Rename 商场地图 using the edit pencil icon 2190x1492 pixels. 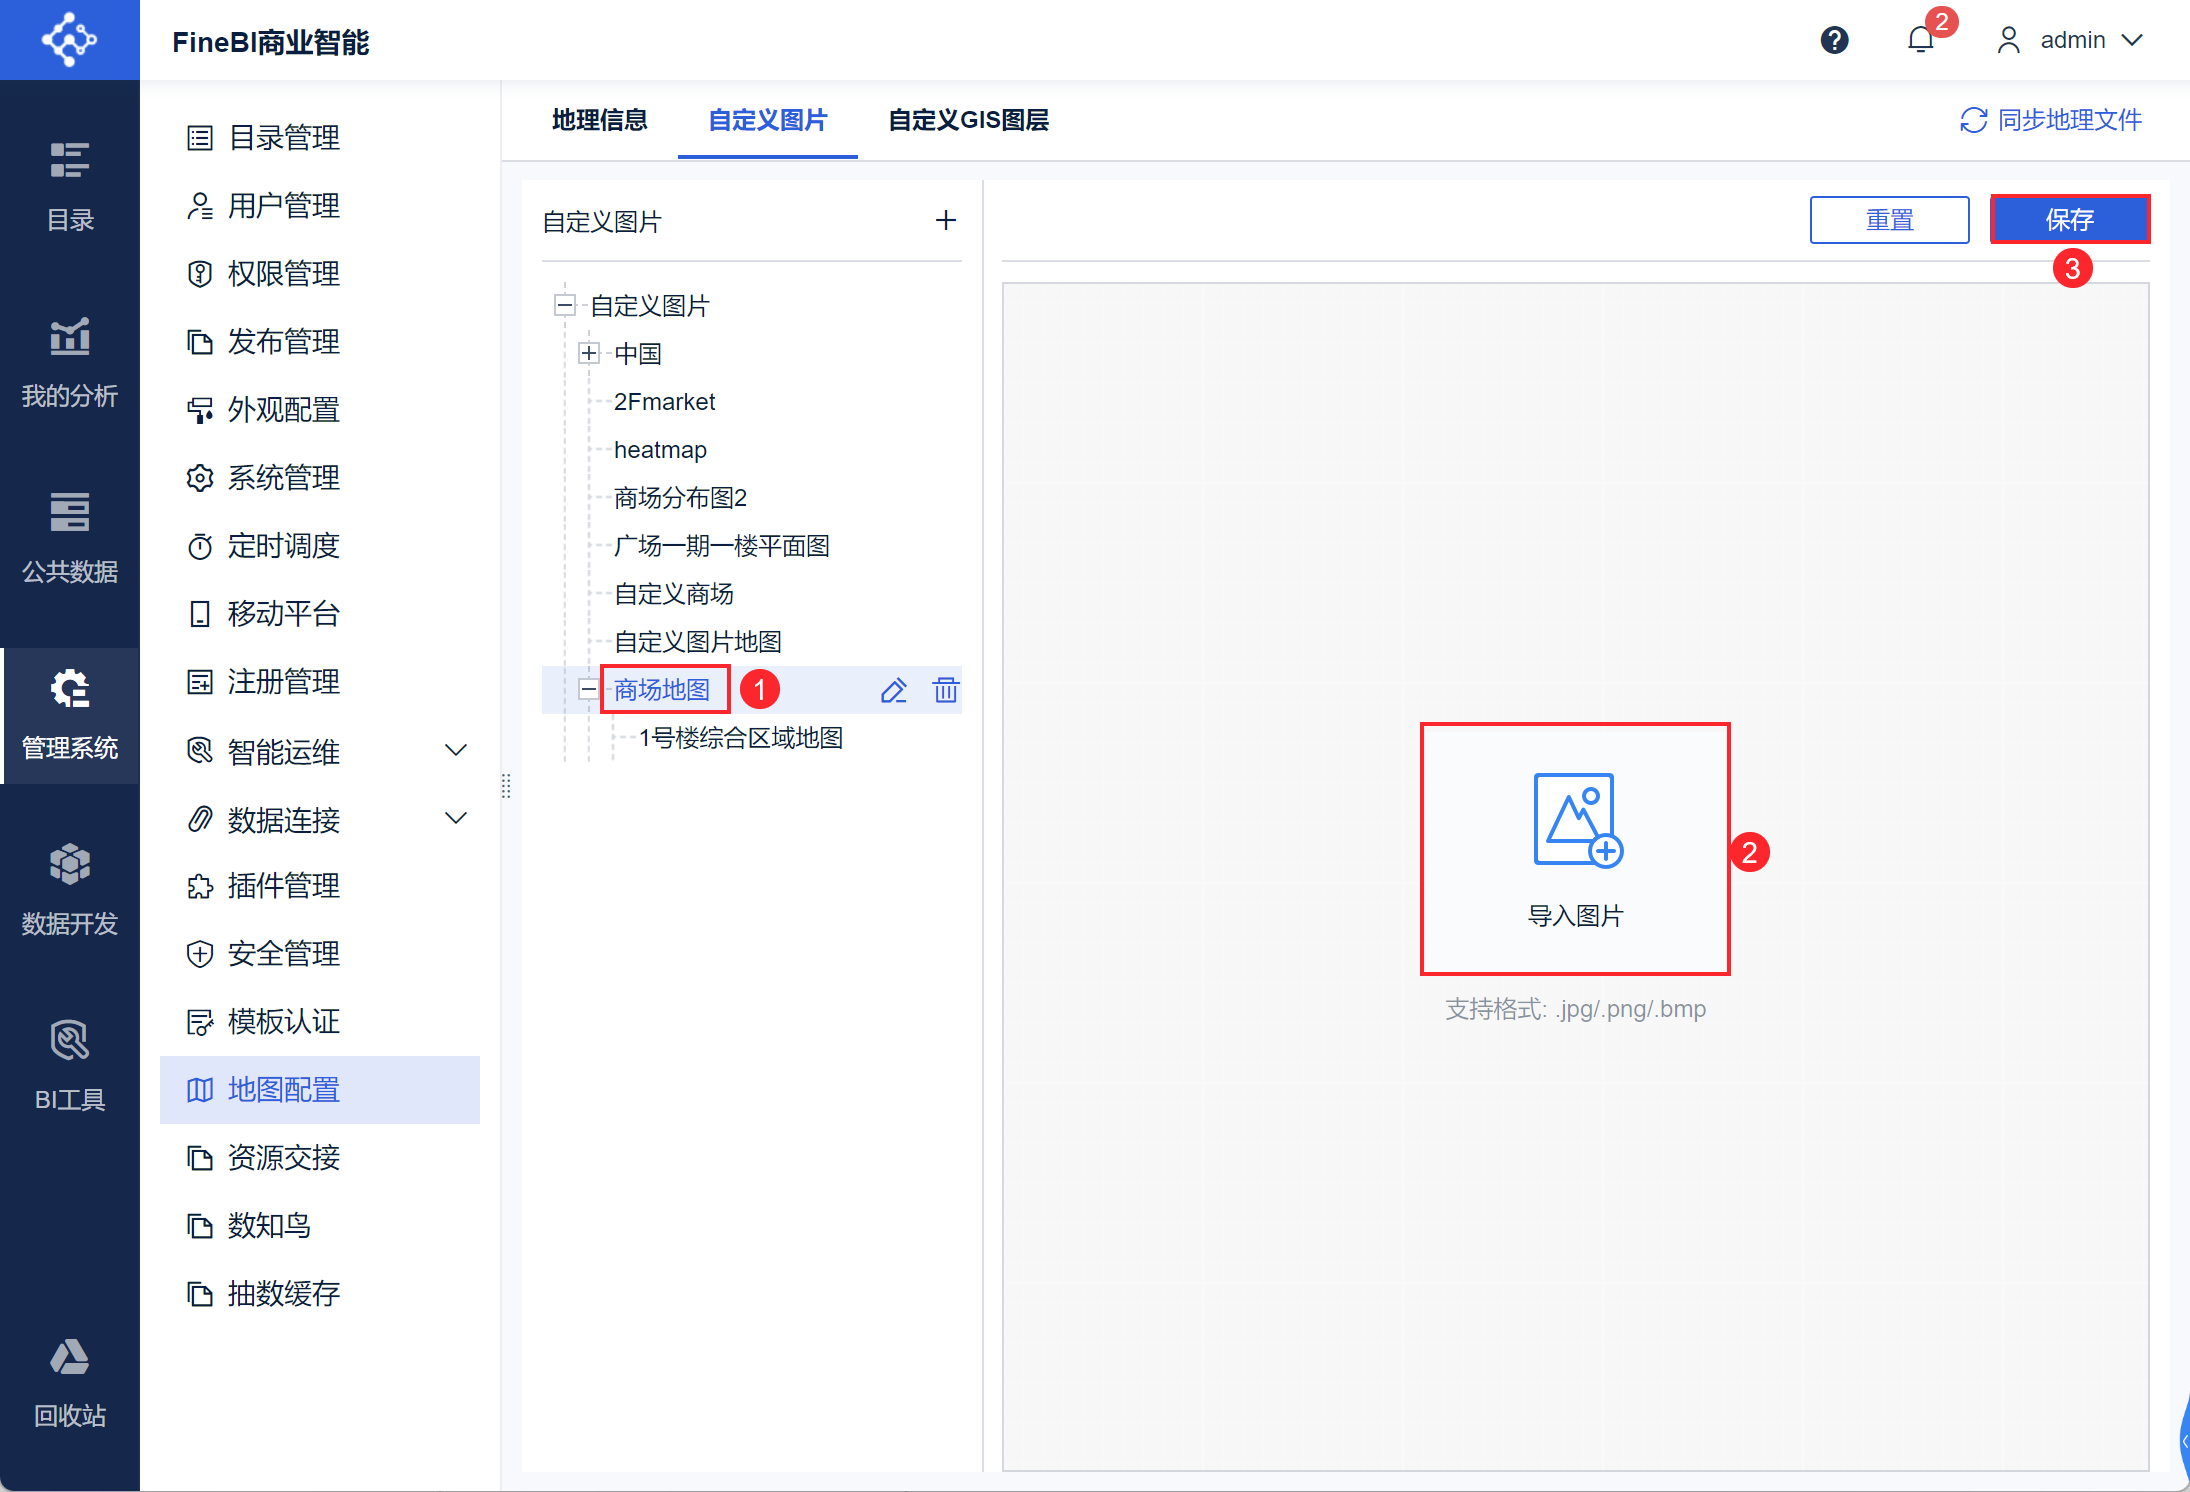tap(893, 690)
